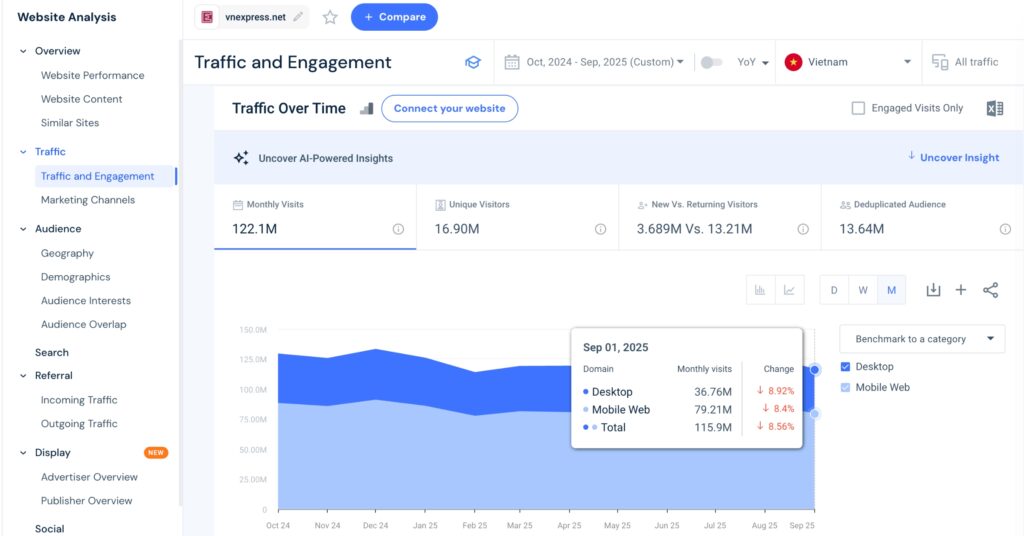Click the share icon above chart
The width and height of the screenshot is (1024, 536).
(x=990, y=290)
